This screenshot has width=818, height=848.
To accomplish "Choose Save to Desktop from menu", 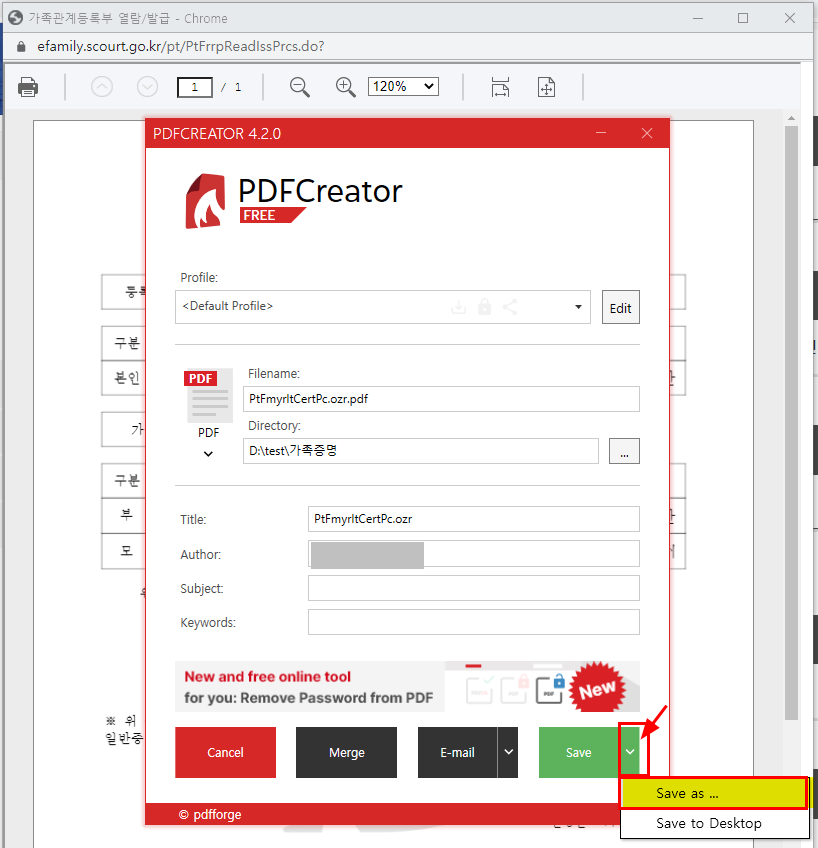I will [x=714, y=823].
